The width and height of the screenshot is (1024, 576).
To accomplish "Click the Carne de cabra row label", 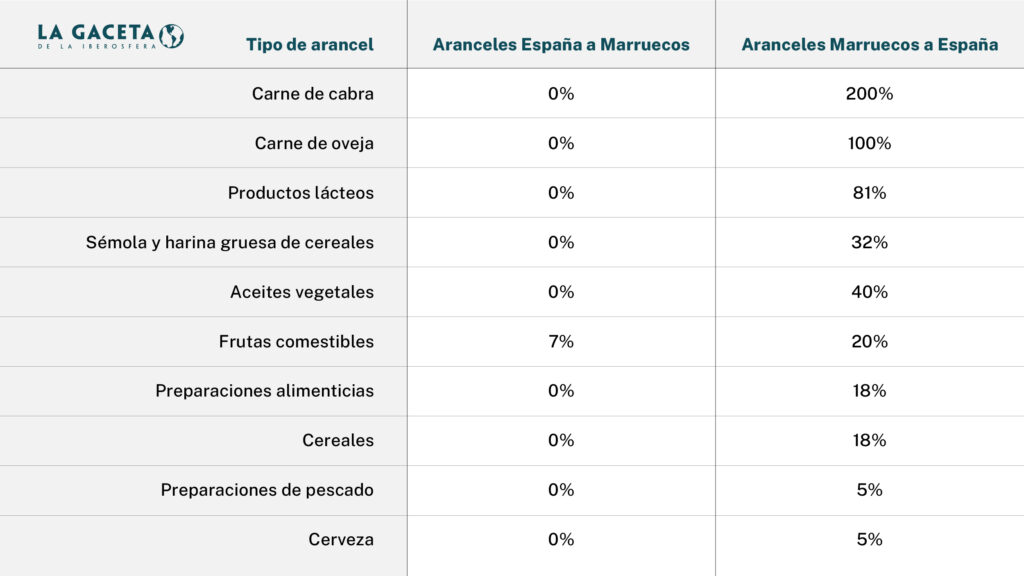I will pos(313,93).
